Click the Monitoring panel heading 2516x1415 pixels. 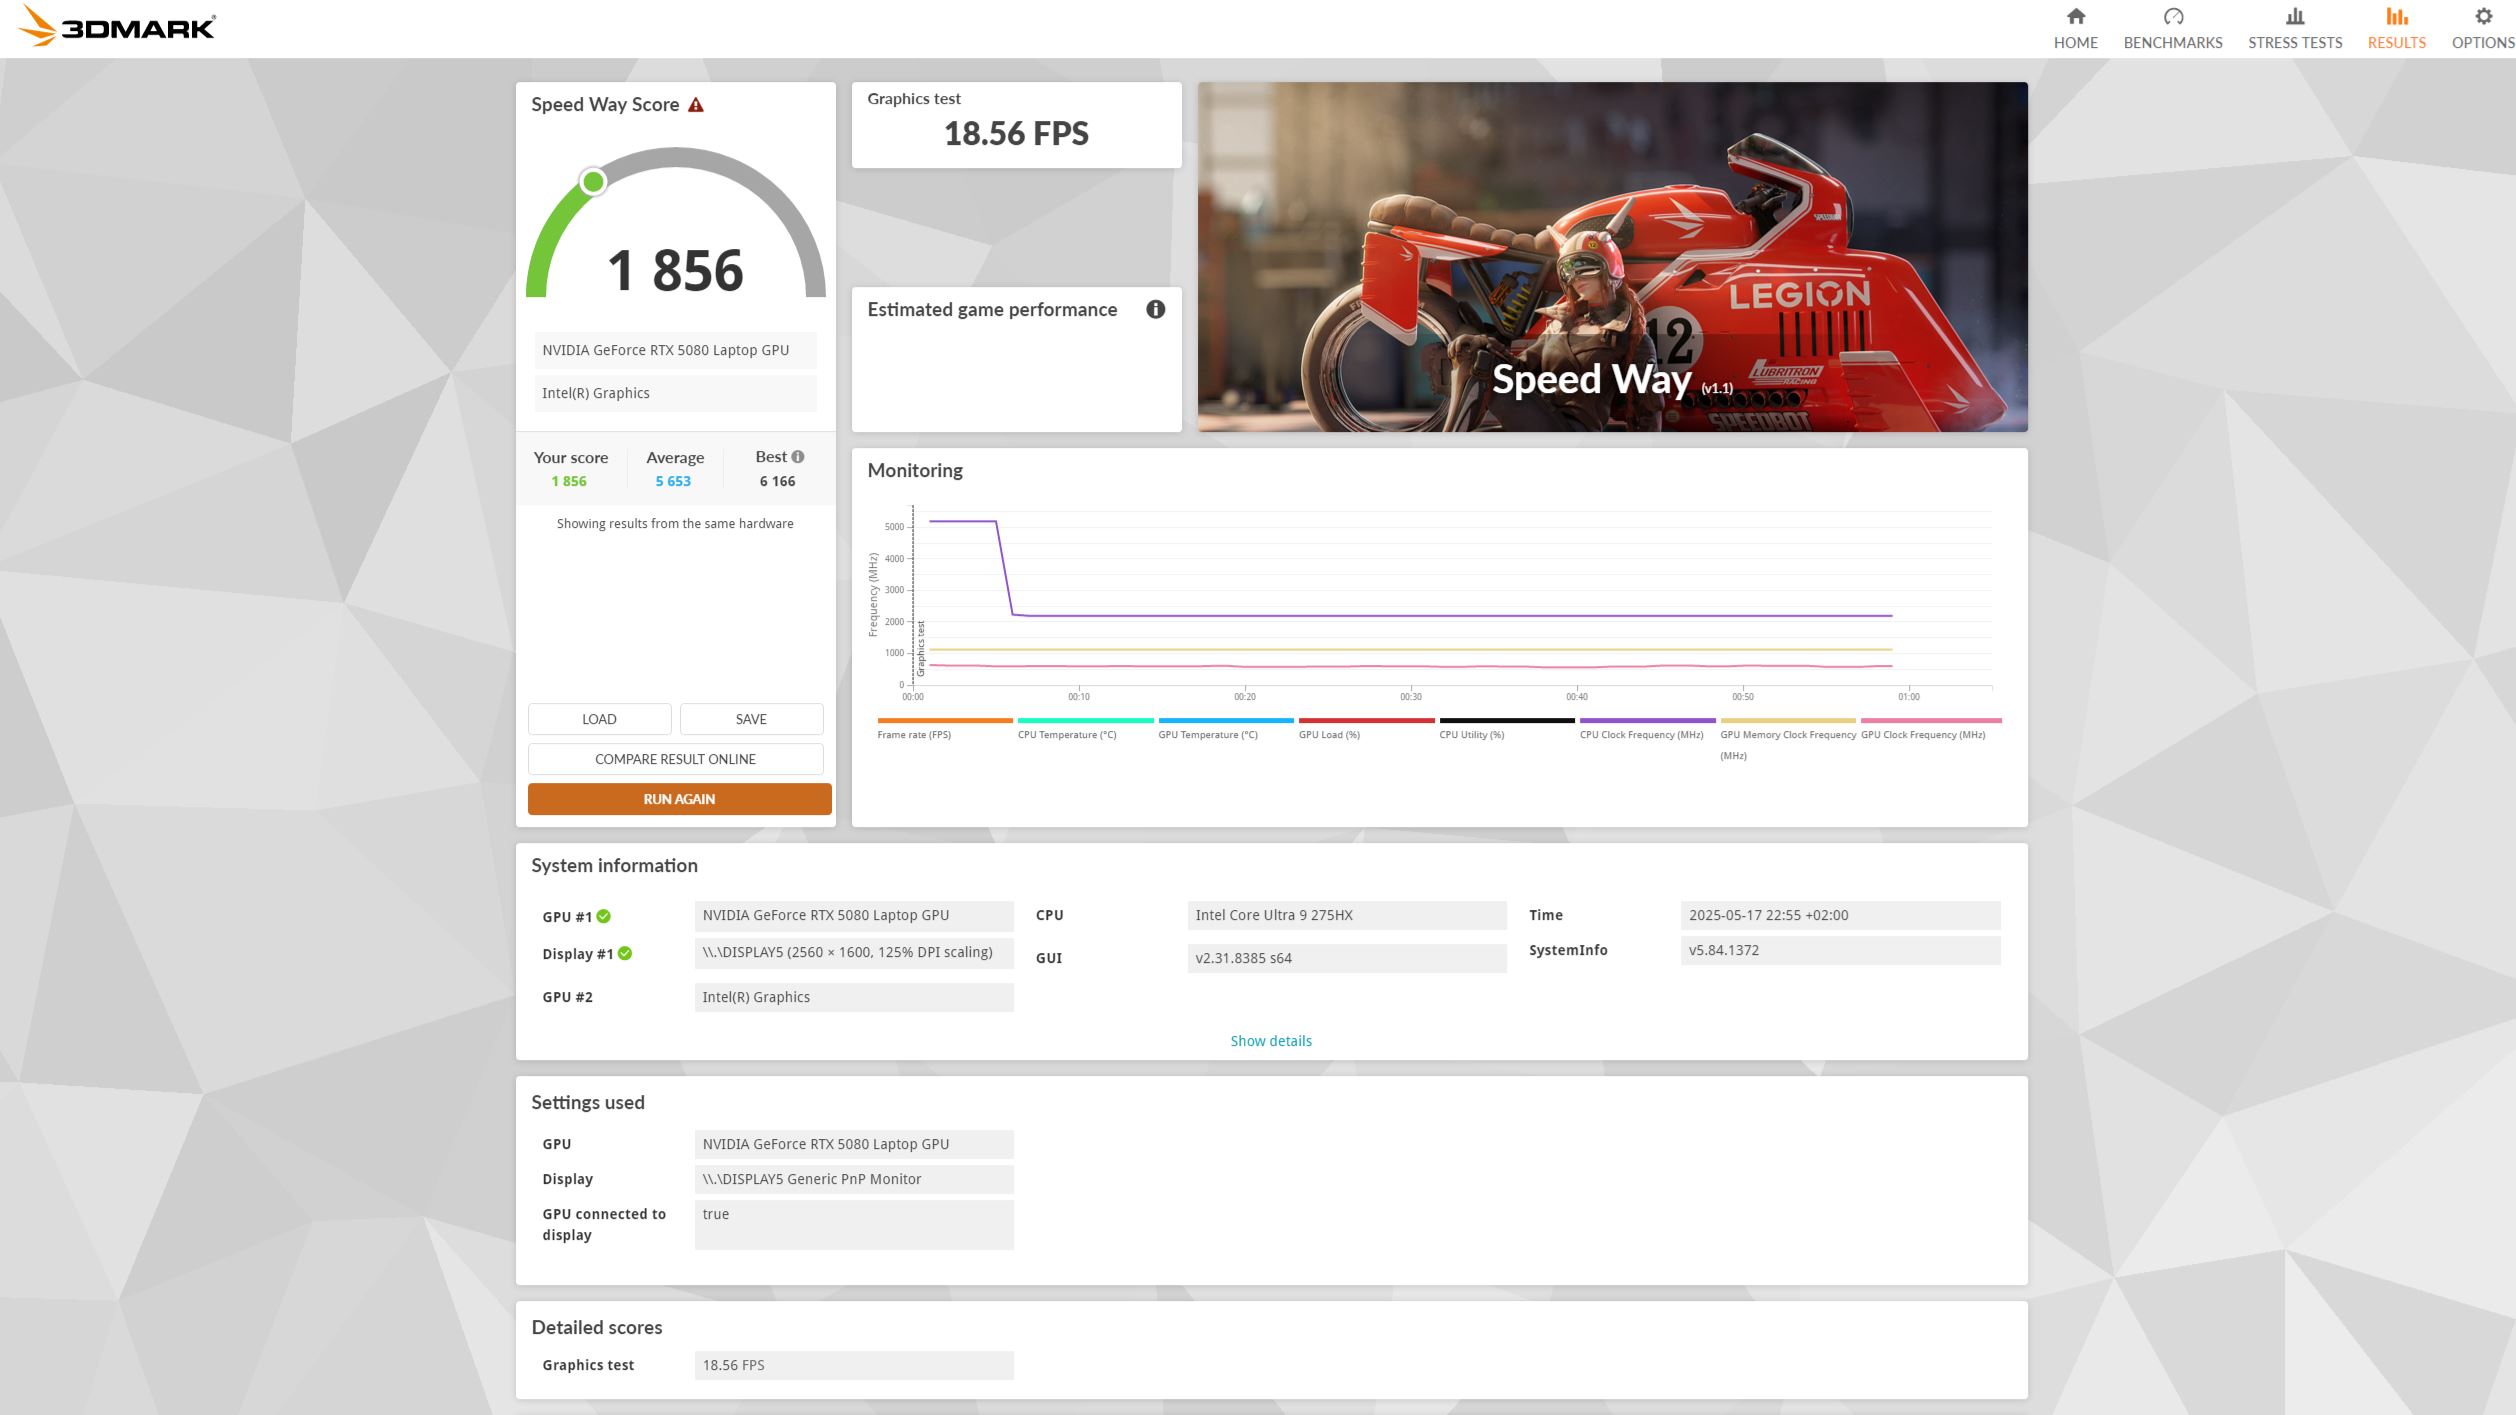[915, 470]
